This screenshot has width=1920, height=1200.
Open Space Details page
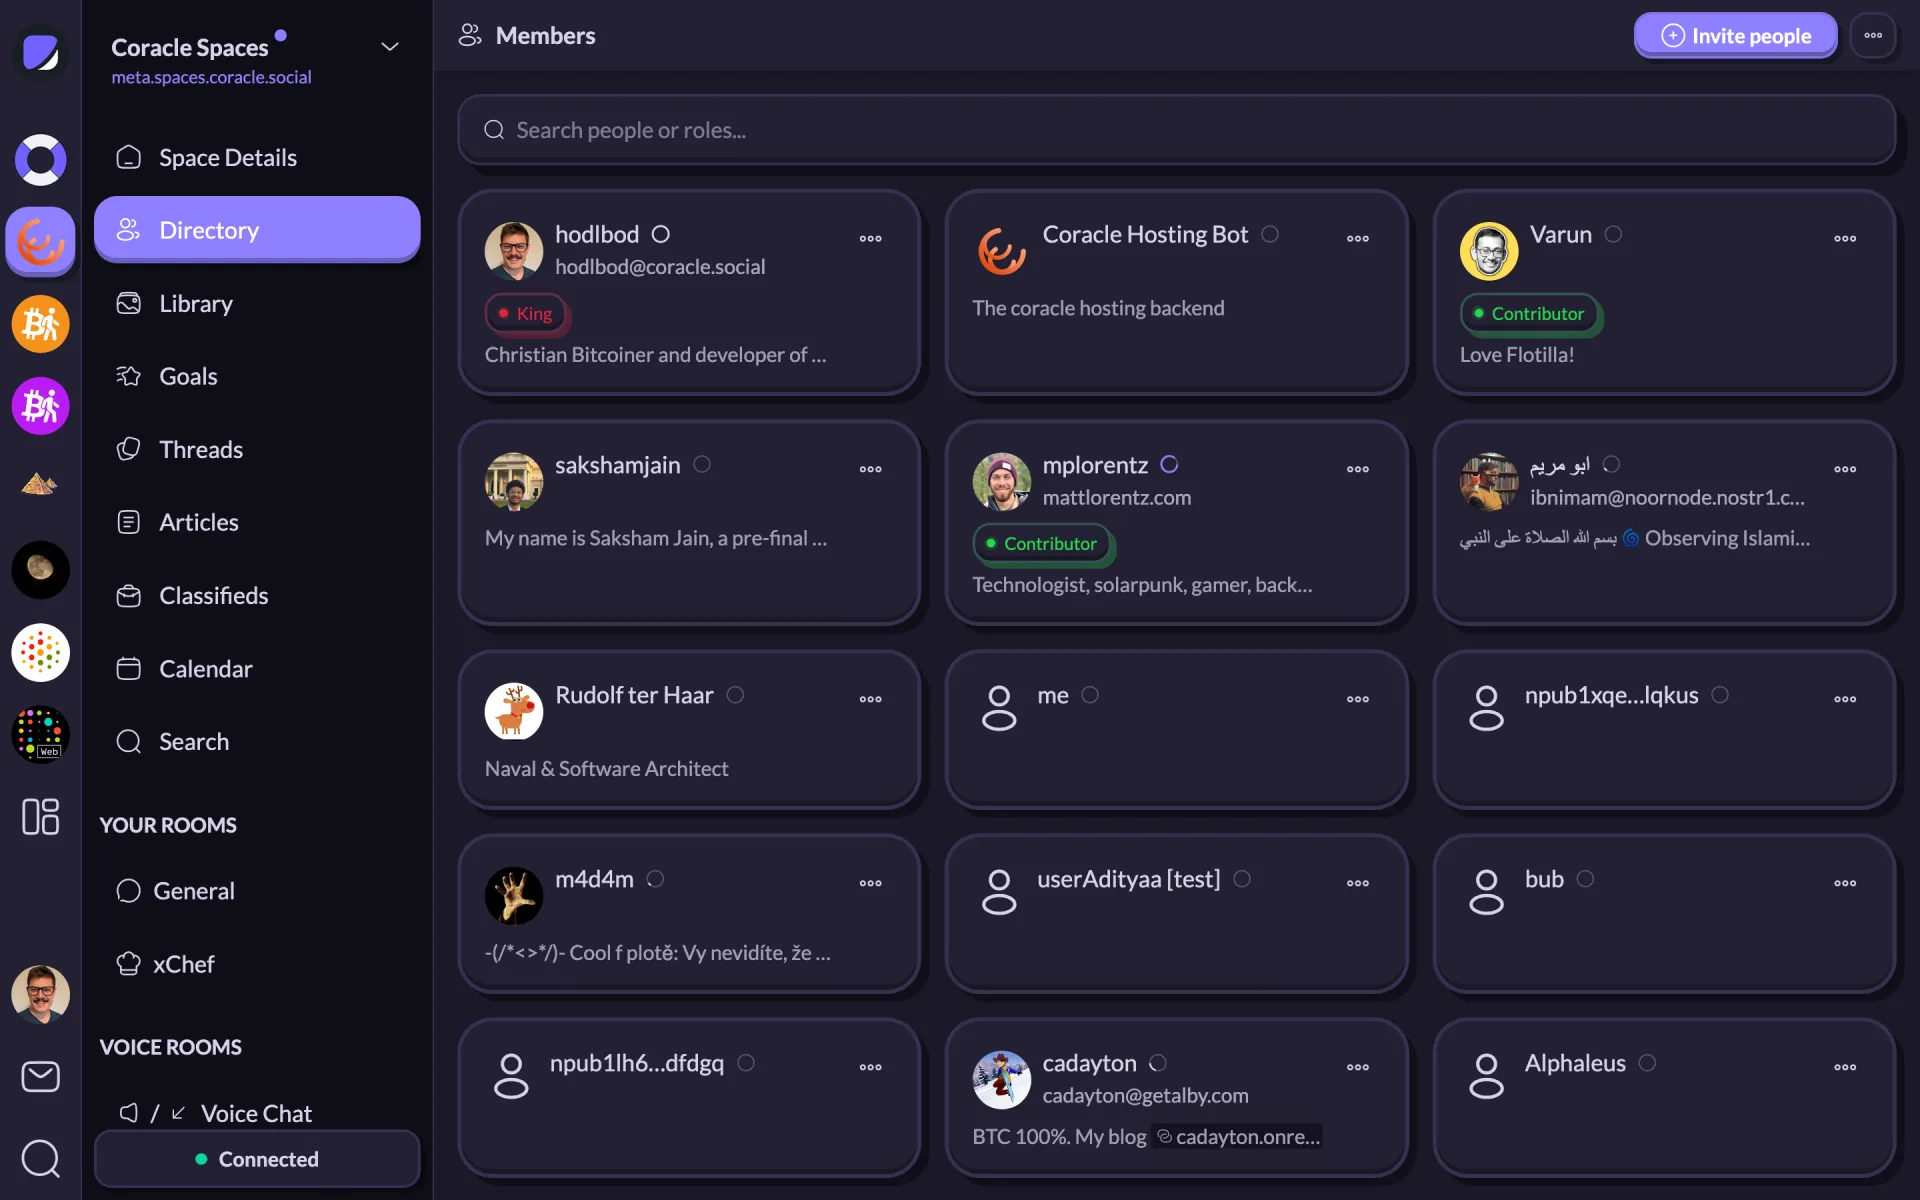pyautogui.click(x=257, y=158)
